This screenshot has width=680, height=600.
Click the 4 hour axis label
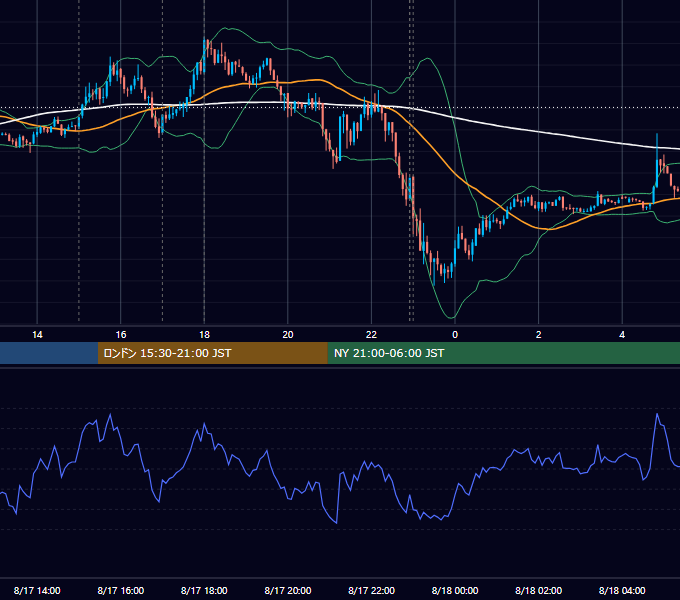tap(622, 335)
